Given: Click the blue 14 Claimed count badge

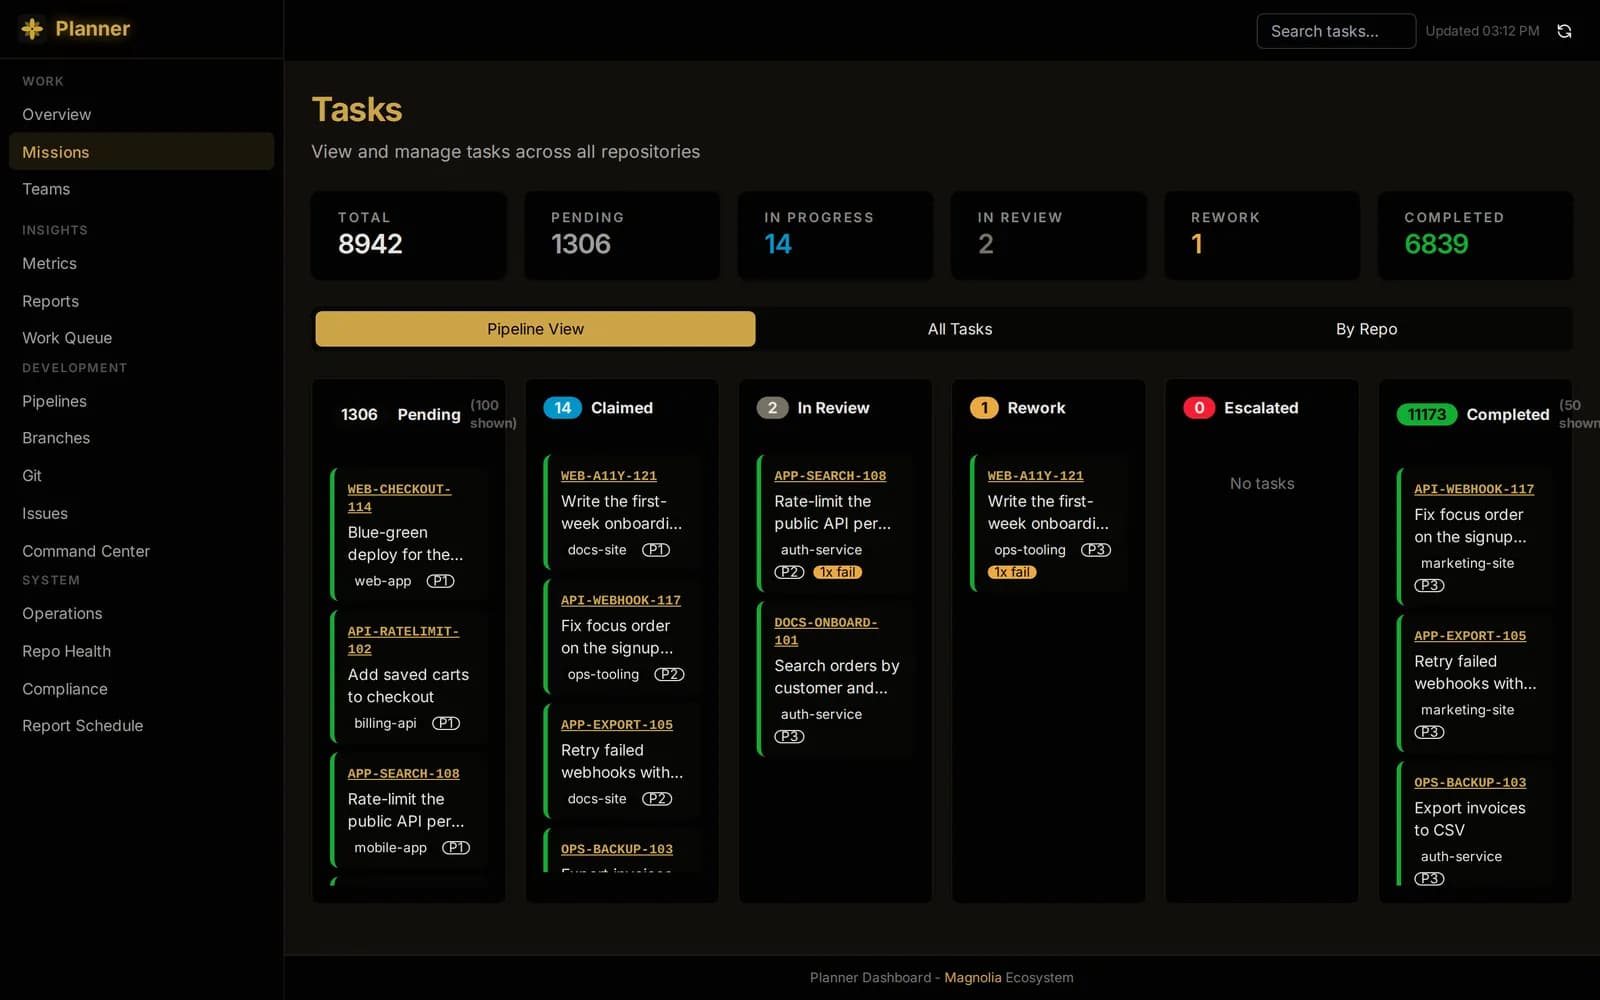Looking at the screenshot, I should (562, 408).
